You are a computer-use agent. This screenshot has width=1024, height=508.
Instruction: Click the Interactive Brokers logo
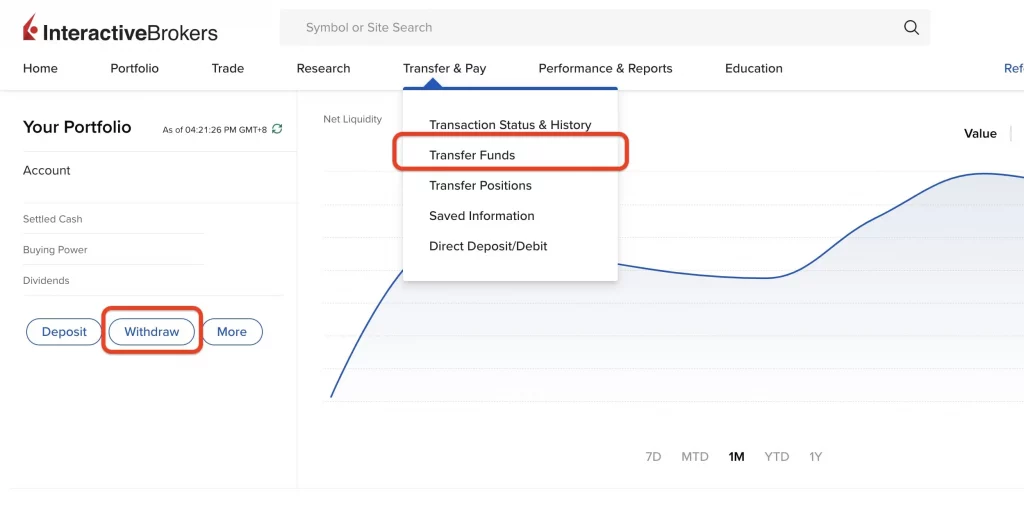pos(120,30)
